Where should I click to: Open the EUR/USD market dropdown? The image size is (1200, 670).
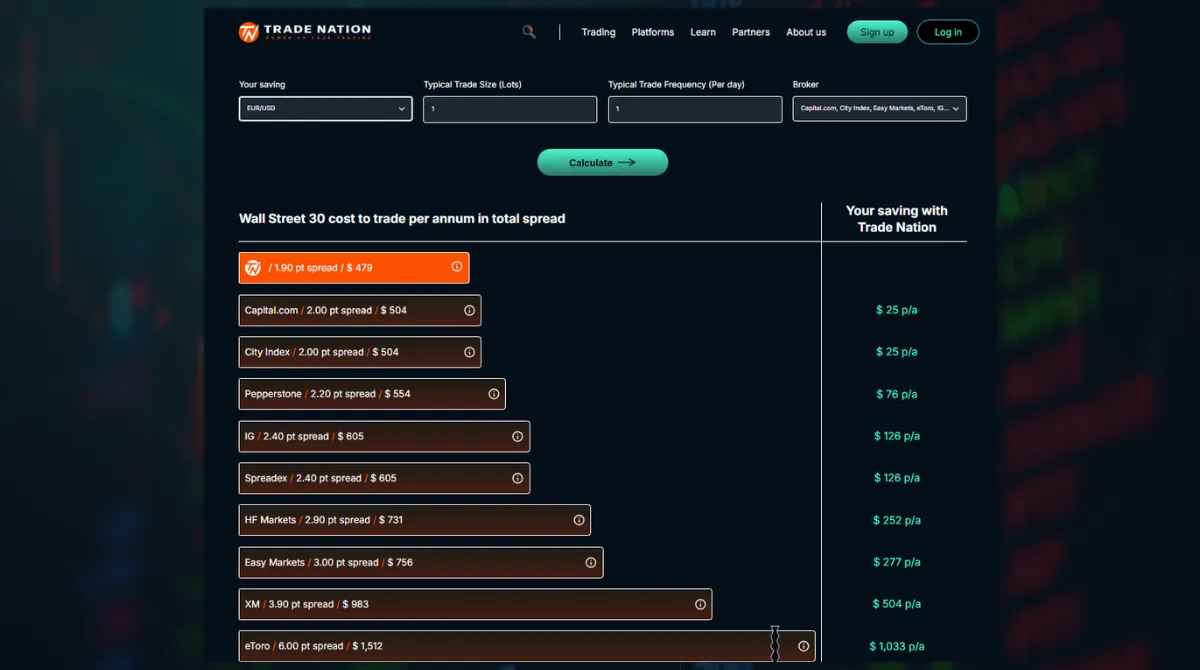(326, 108)
